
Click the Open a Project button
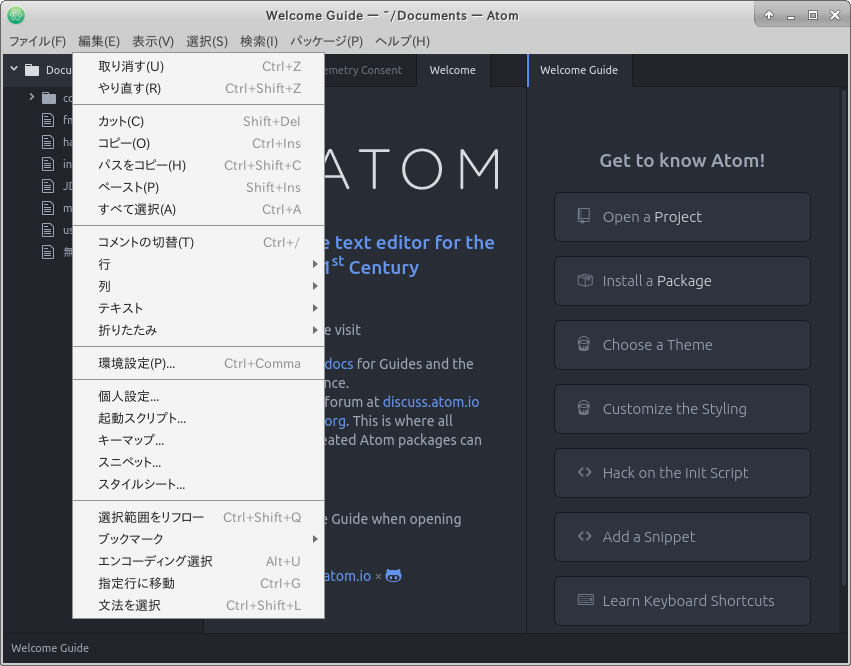(x=682, y=217)
